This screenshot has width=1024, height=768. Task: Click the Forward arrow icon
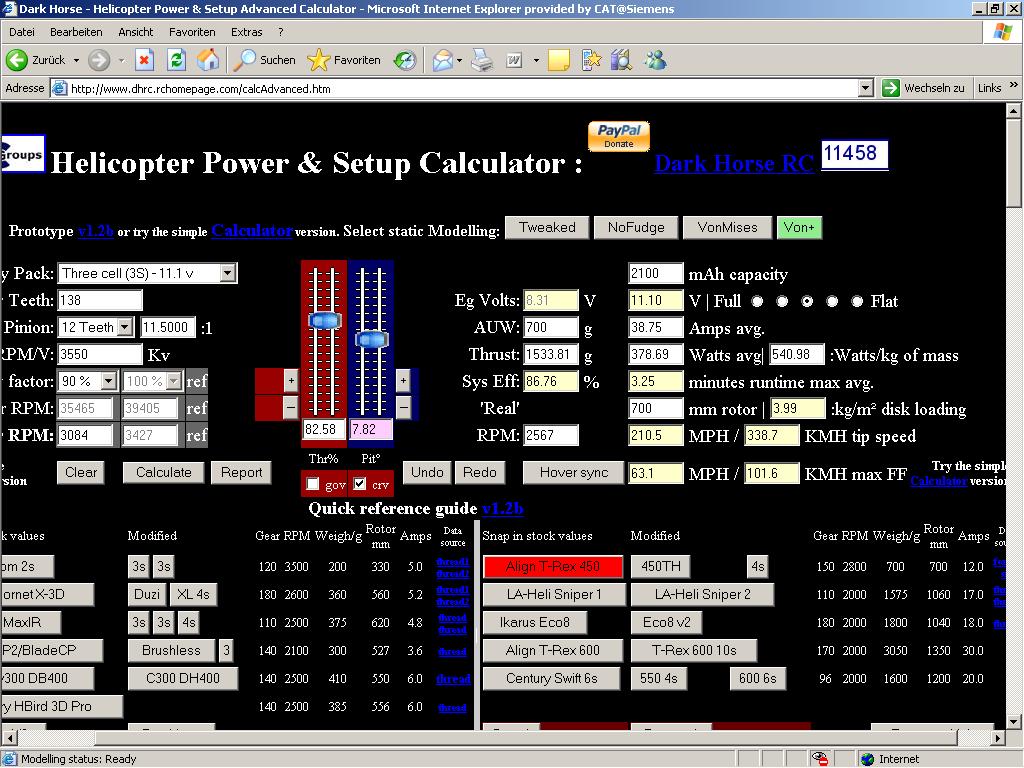[x=99, y=60]
